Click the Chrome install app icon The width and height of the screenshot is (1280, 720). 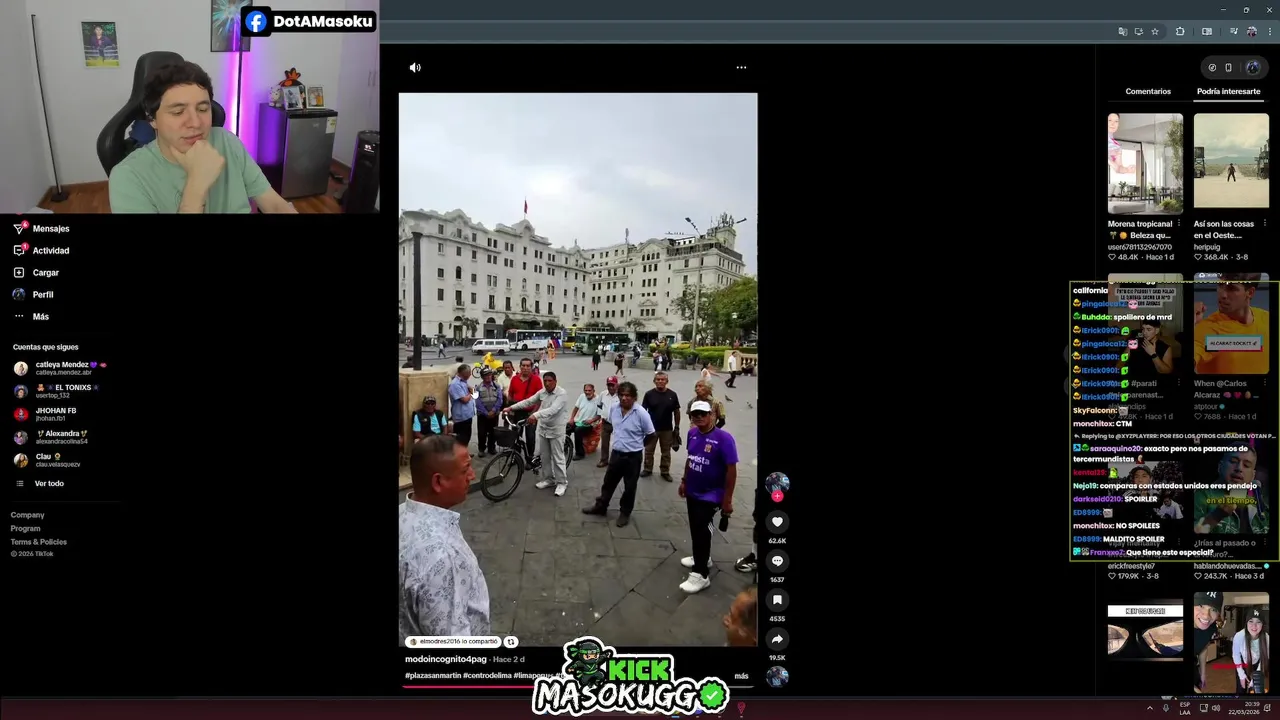[x=1138, y=31]
